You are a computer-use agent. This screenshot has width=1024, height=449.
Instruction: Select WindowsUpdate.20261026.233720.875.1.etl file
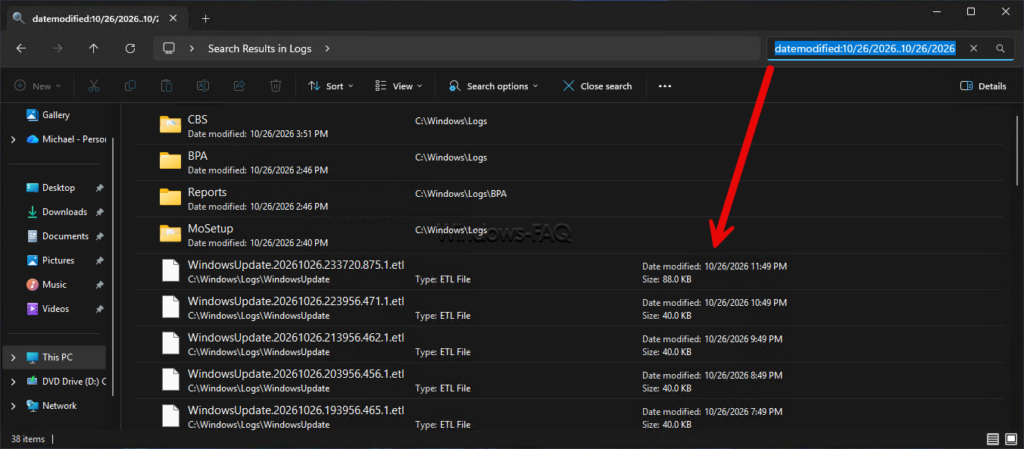click(569, 271)
